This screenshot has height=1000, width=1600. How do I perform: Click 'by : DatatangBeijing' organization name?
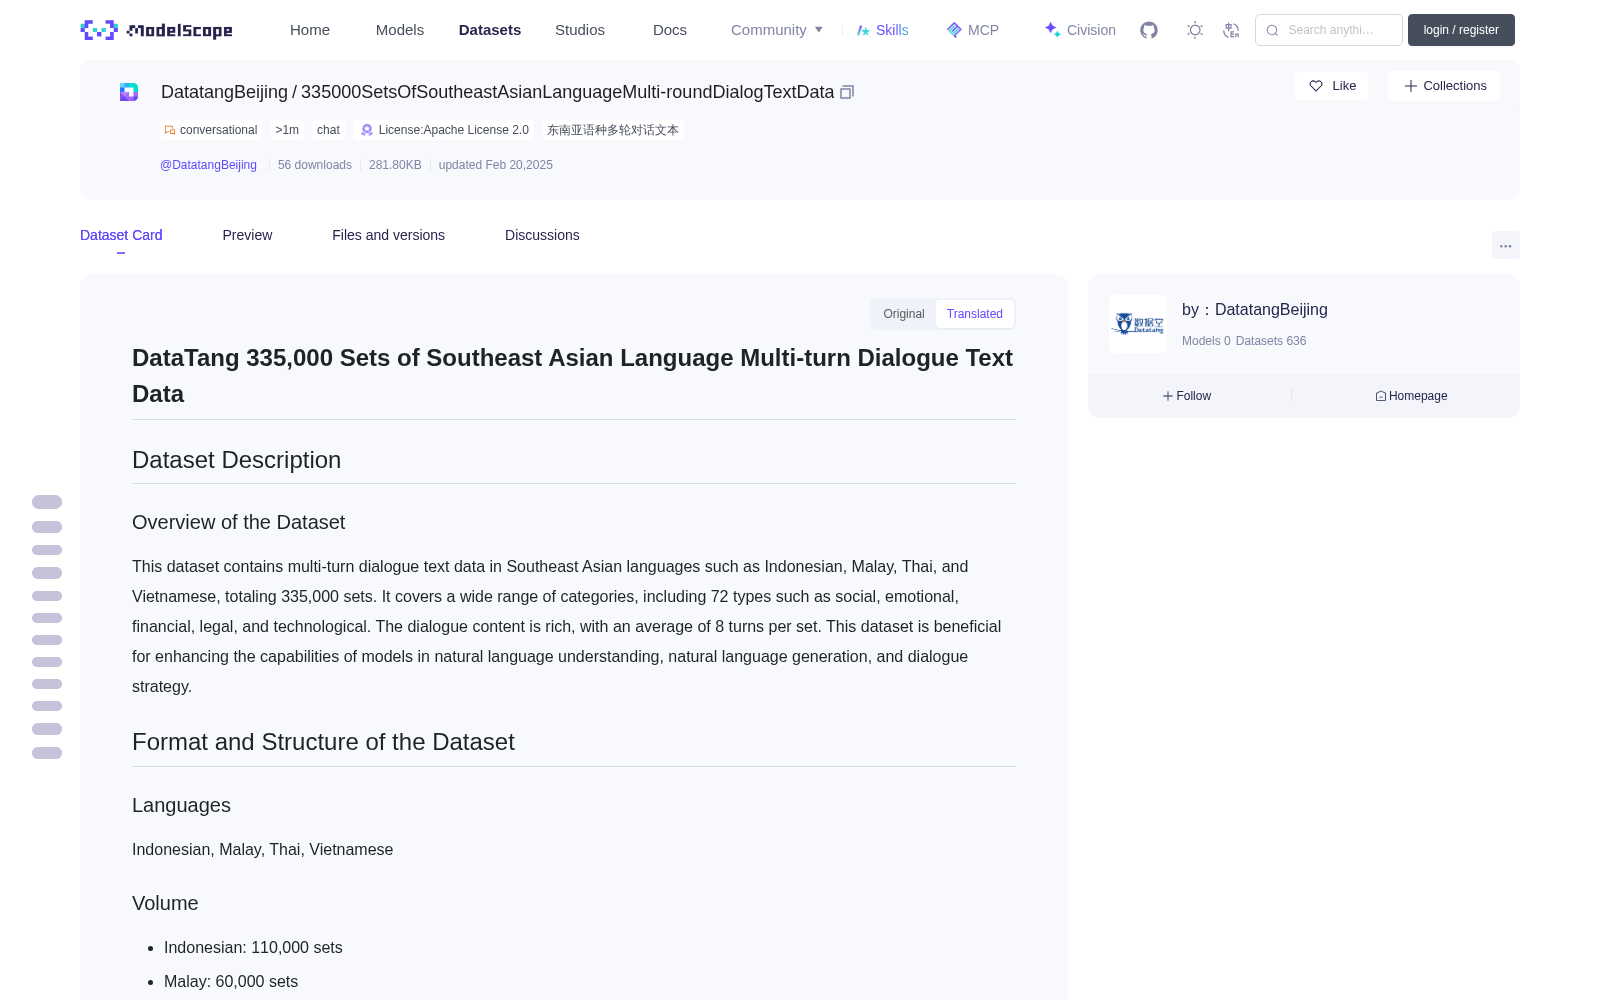point(1255,310)
